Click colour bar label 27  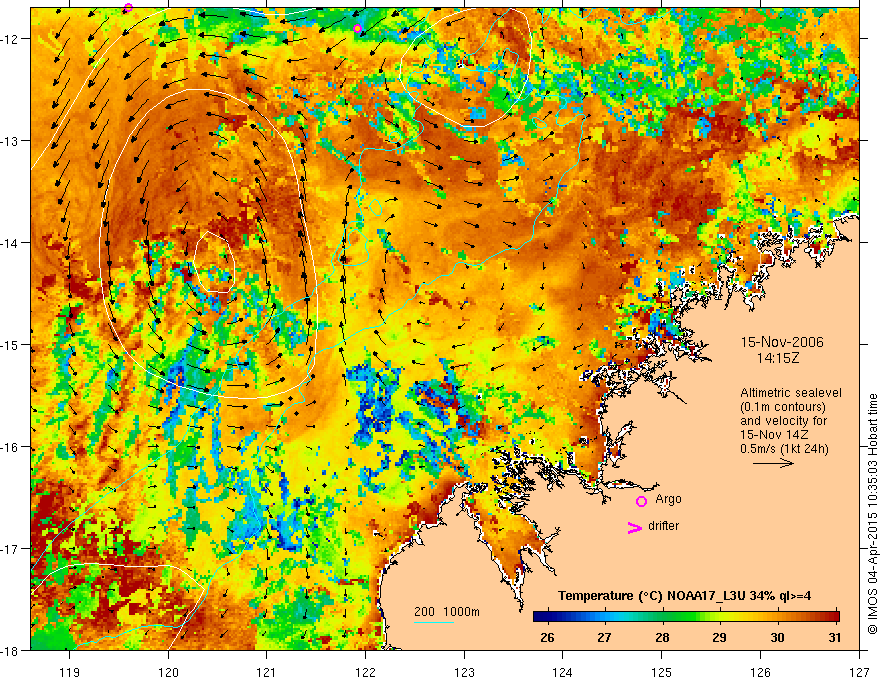tap(604, 638)
